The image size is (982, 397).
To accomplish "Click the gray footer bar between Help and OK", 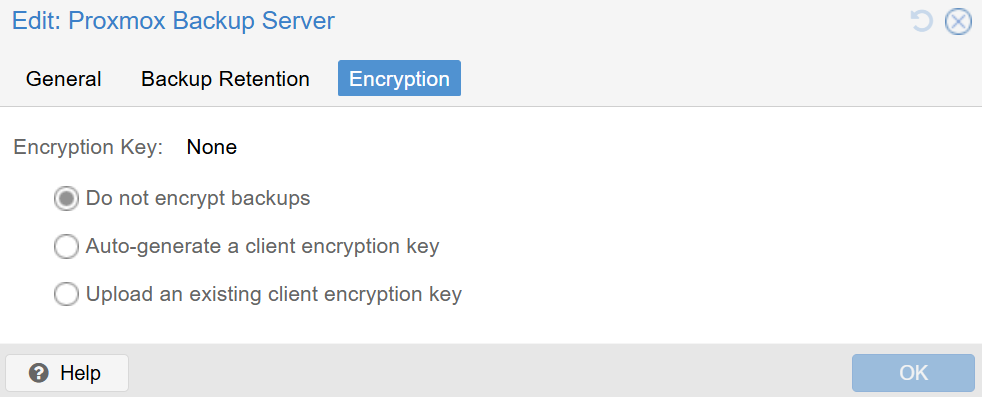I will click(490, 373).
